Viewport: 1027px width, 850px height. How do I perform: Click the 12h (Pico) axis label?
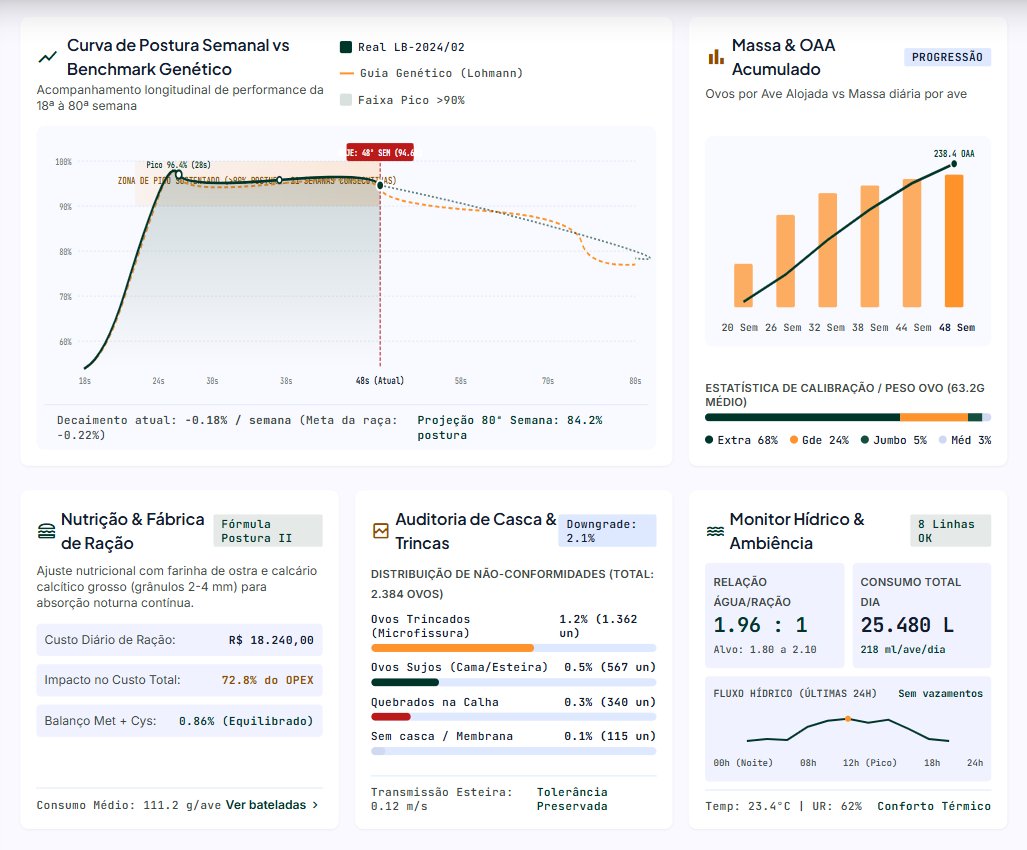[x=870, y=763]
